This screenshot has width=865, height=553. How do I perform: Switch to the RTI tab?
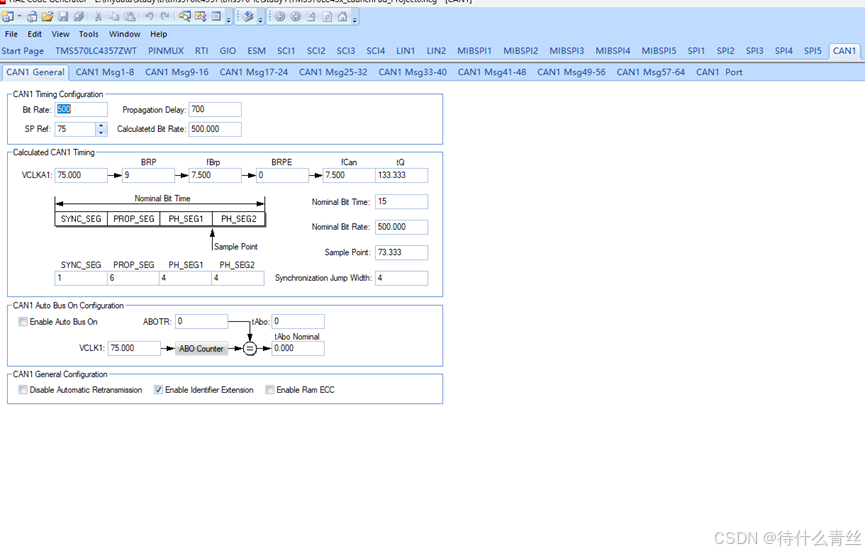pos(201,51)
